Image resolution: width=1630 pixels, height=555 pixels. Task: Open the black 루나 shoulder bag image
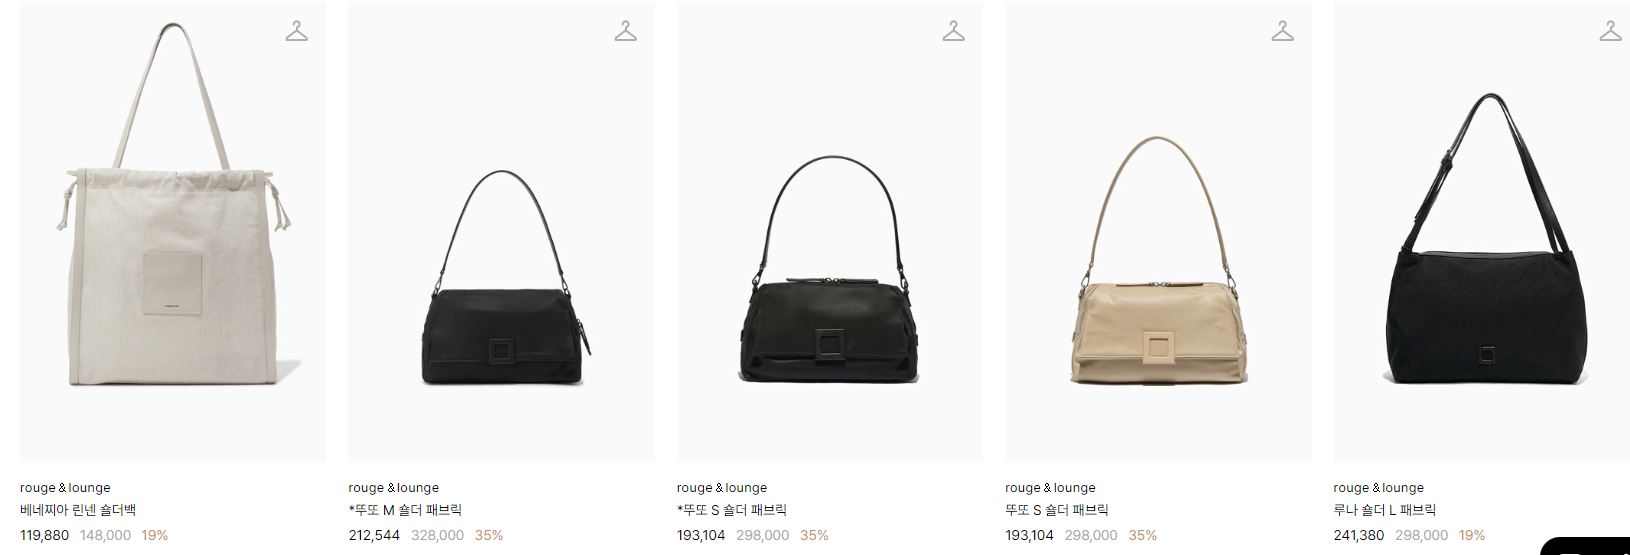pyautogui.click(x=1482, y=232)
